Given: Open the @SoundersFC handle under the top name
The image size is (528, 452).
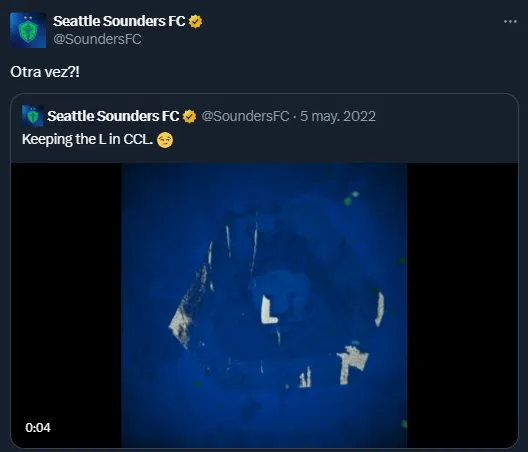Looking at the screenshot, I should pos(97,39).
